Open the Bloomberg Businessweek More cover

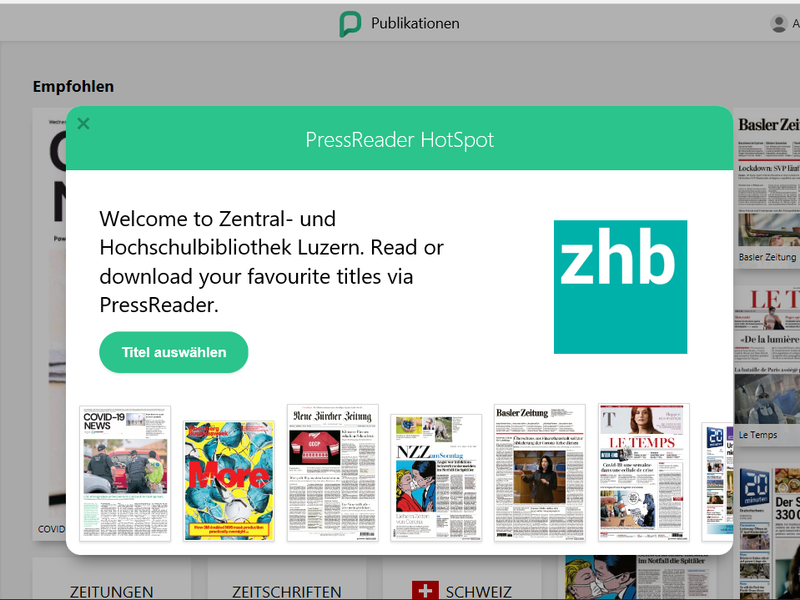click(229, 481)
